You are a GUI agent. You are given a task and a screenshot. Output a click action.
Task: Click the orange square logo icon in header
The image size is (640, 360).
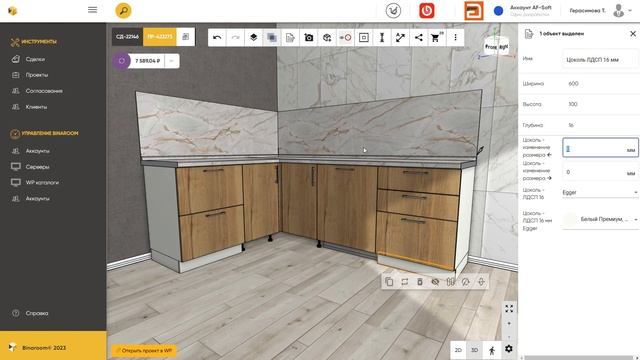coord(473,11)
